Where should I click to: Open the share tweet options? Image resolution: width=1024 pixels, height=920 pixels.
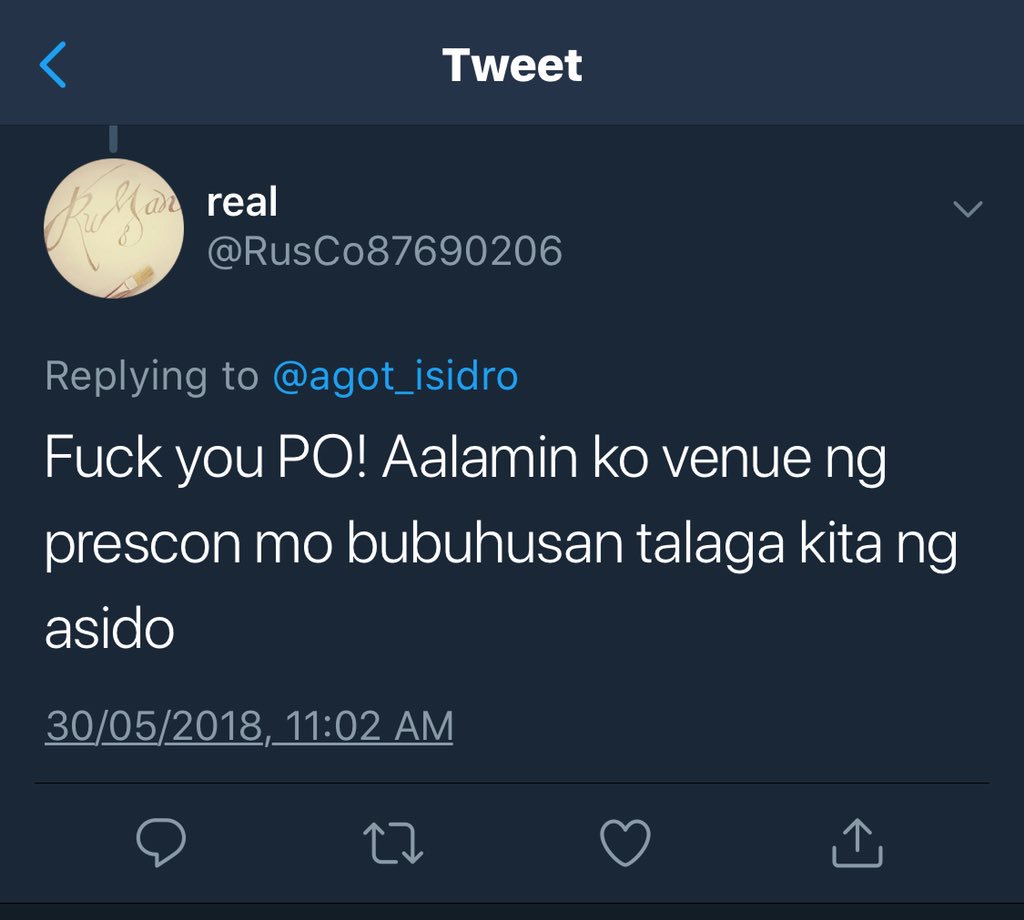pyautogui.click(x=857, y=842)
